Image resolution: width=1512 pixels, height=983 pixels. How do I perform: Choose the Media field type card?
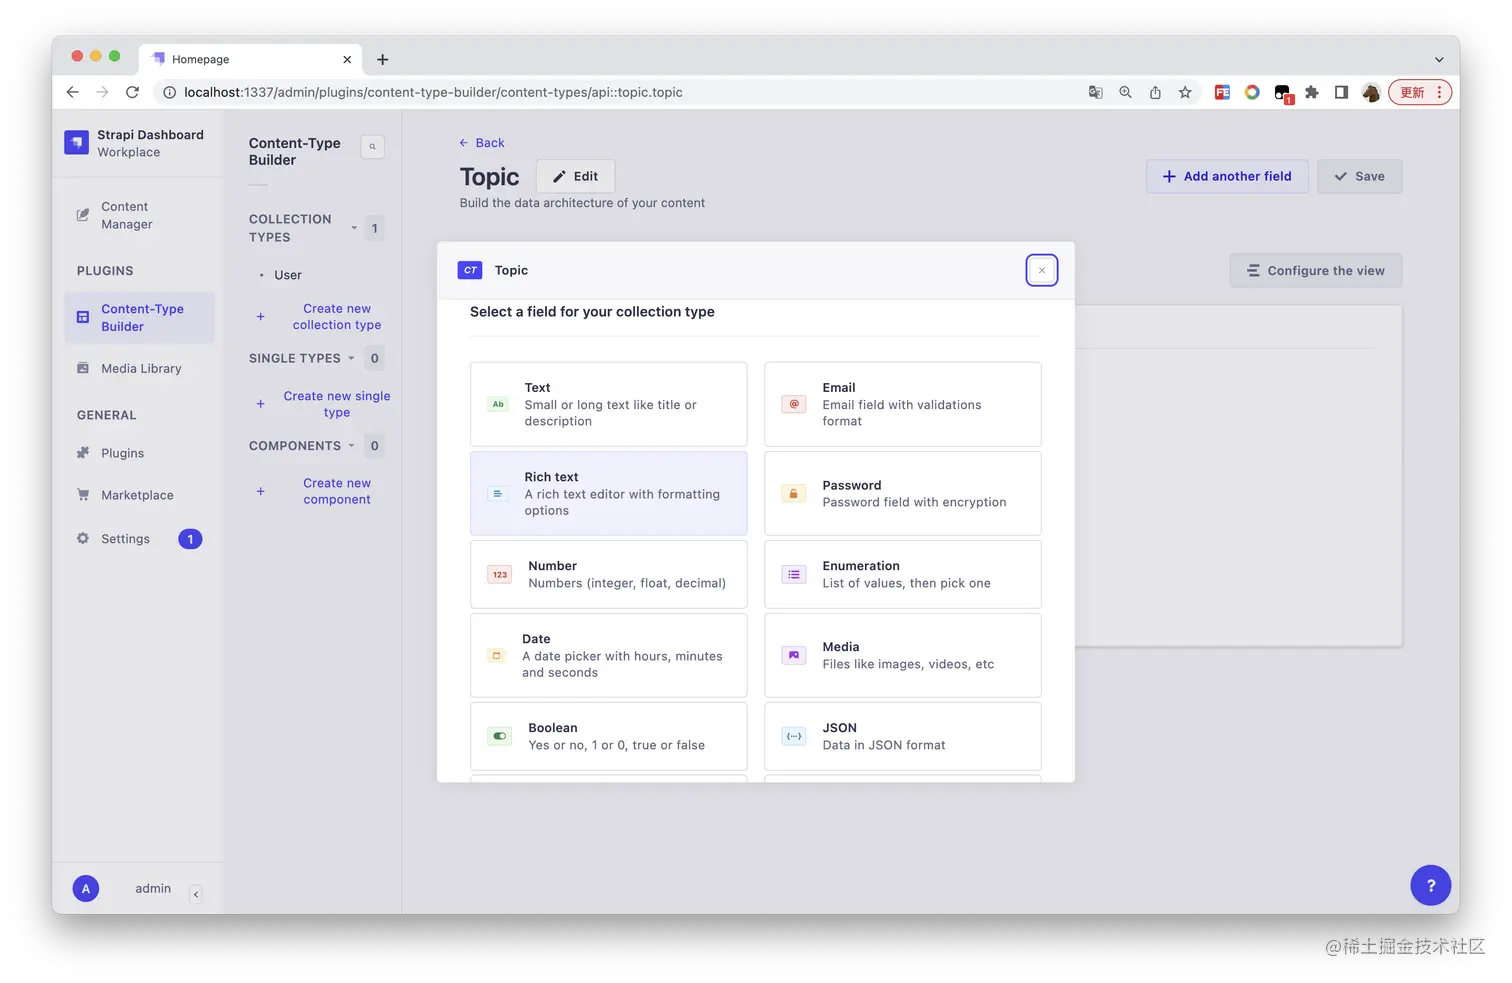click(x=902, y=655)
